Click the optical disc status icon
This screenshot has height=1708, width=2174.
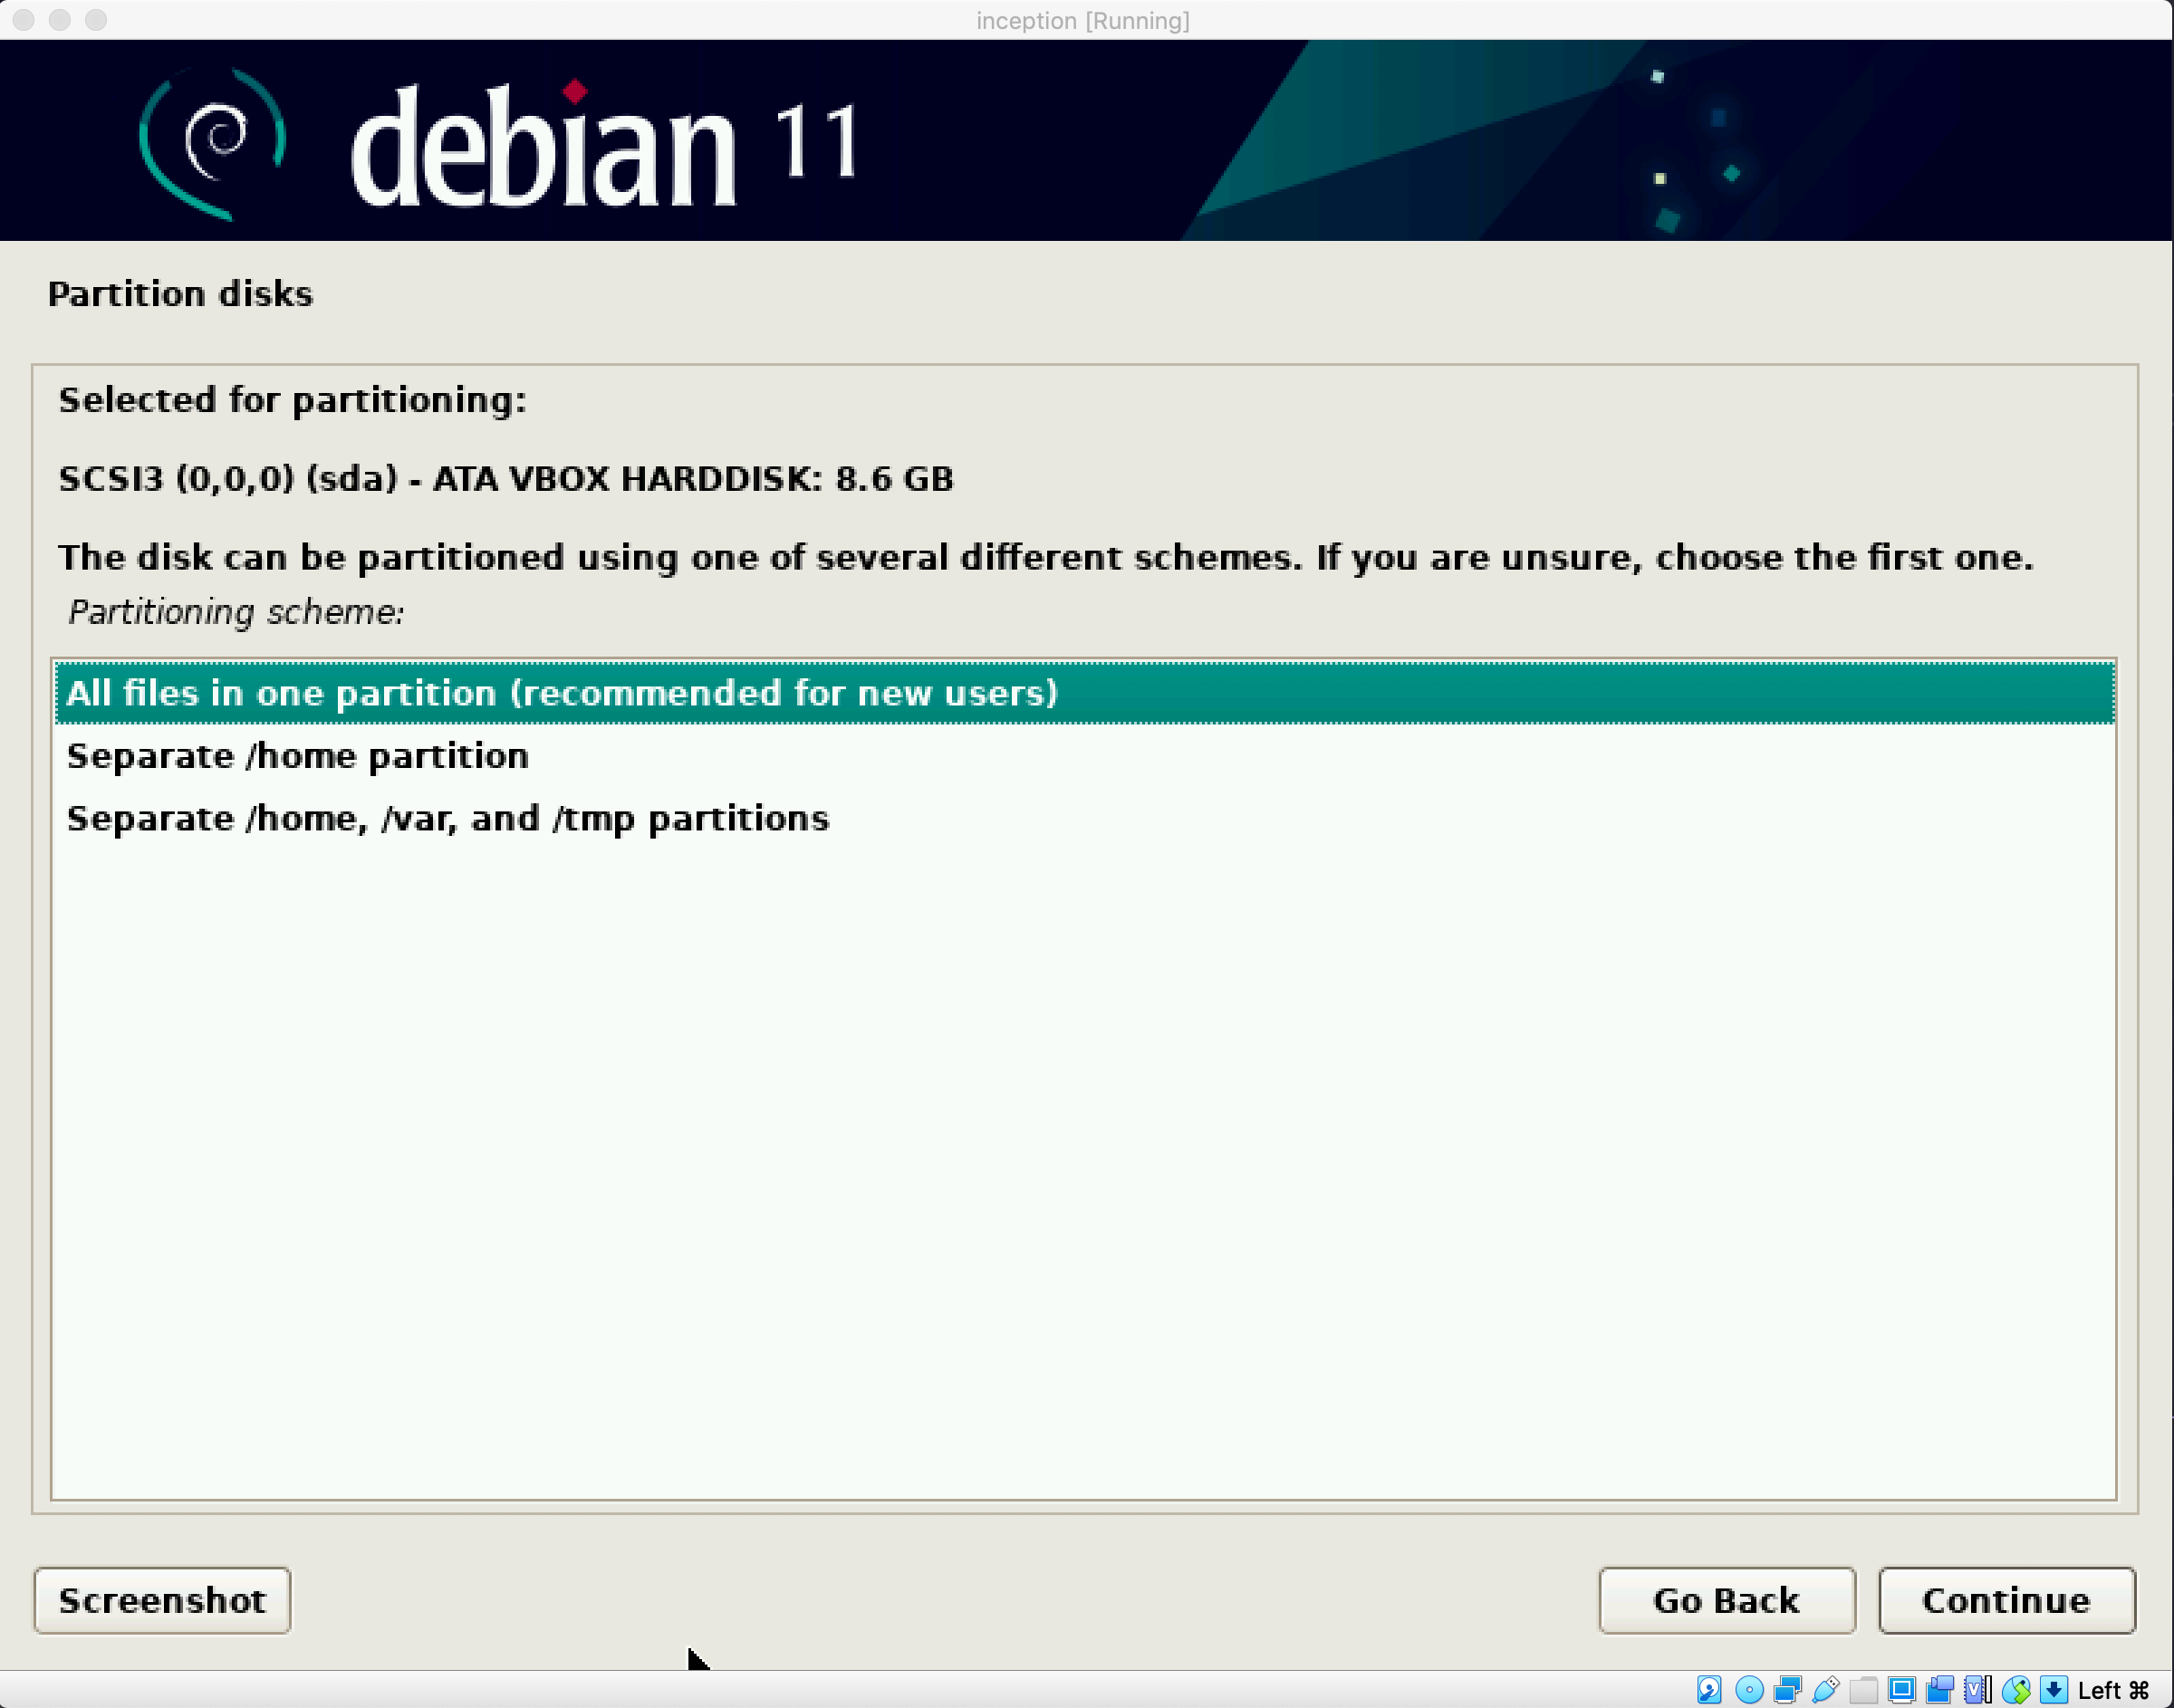1749,1690
